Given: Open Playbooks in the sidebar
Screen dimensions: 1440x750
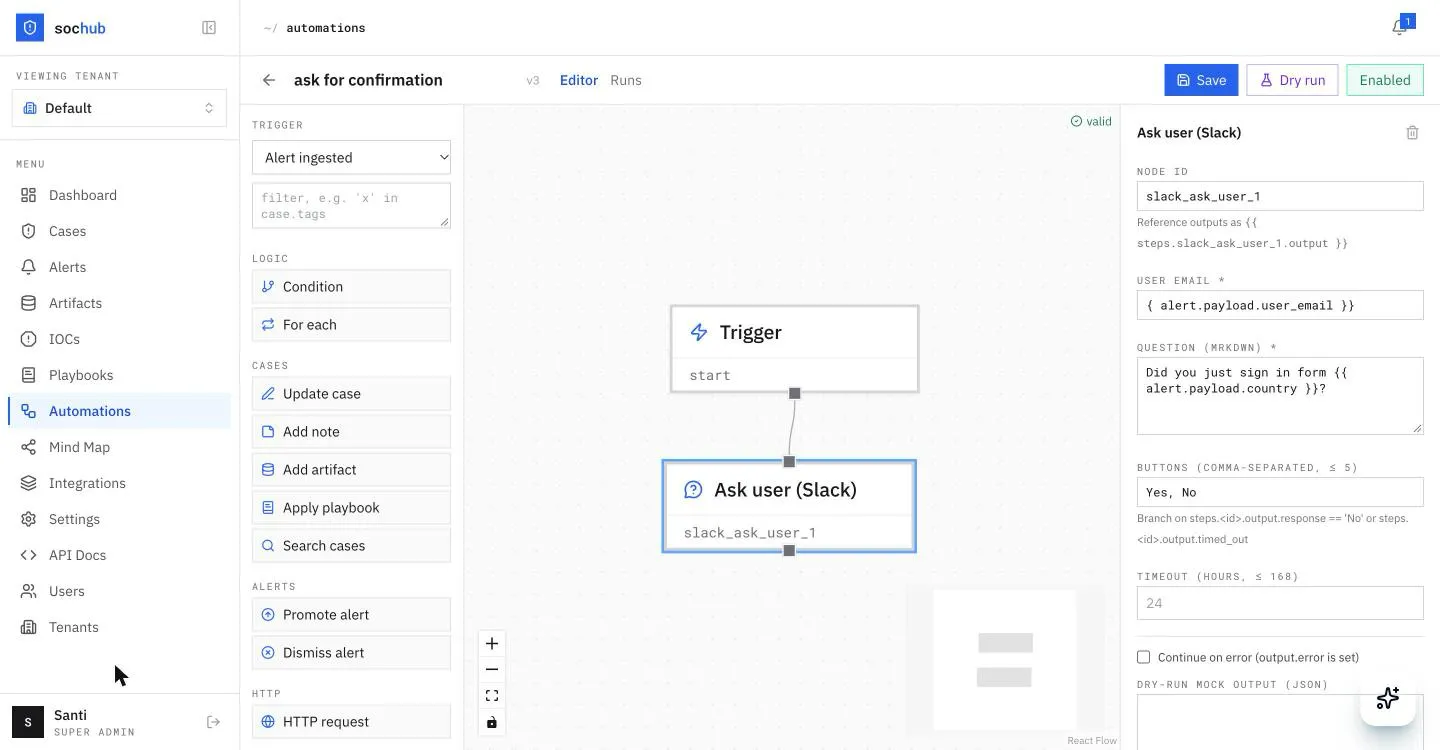Looking at the screenshot, I should click(119, 375).
